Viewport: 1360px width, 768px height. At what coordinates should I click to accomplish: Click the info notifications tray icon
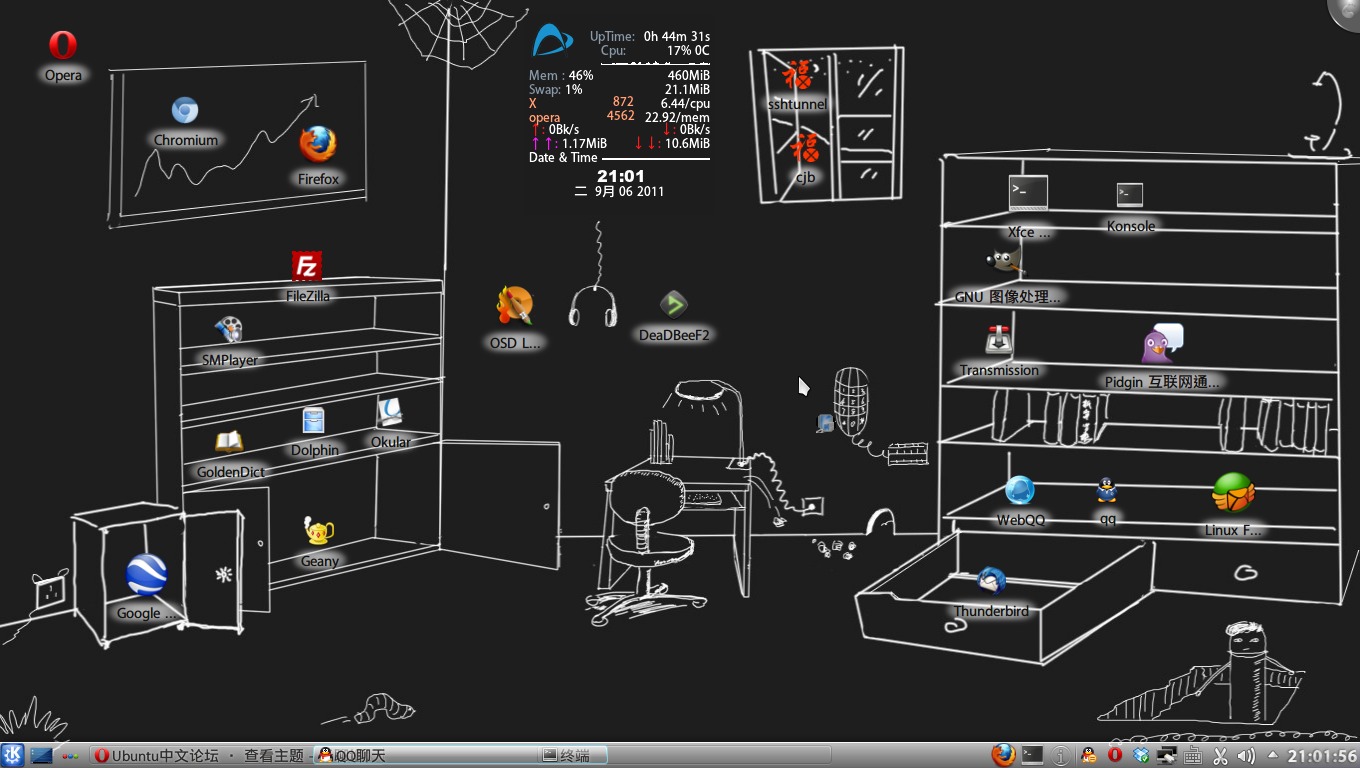click(x=1061, y=756)
